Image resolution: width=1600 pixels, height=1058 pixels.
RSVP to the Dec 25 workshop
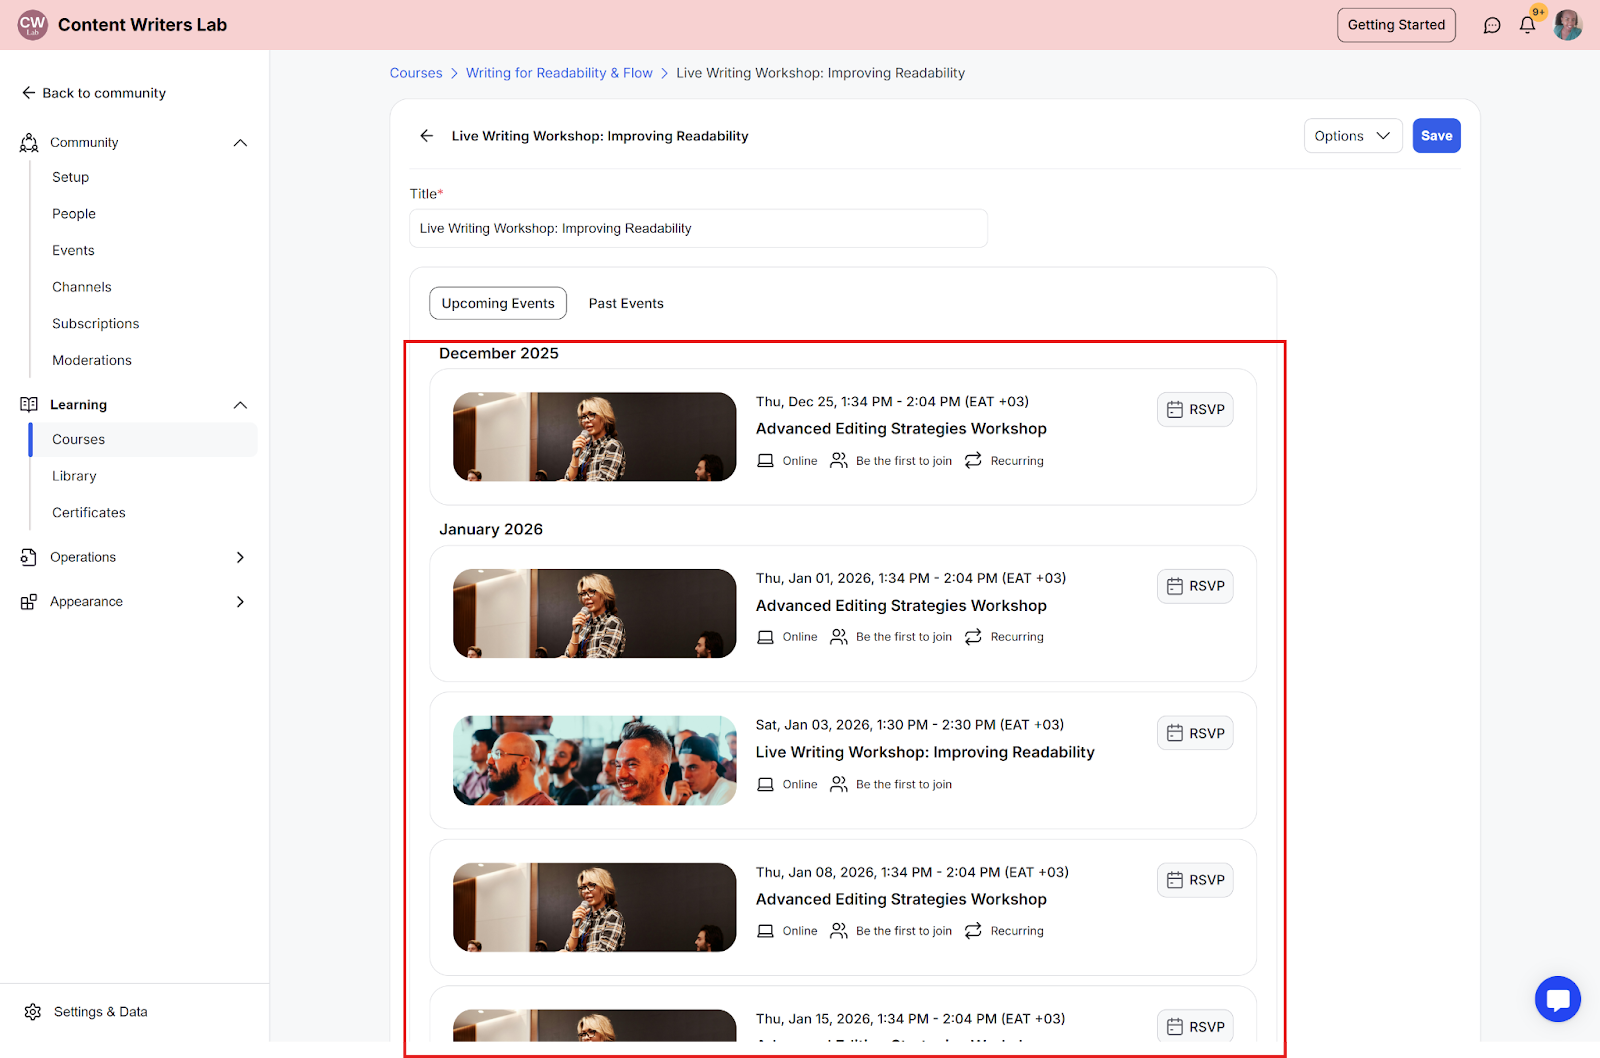1195,410
